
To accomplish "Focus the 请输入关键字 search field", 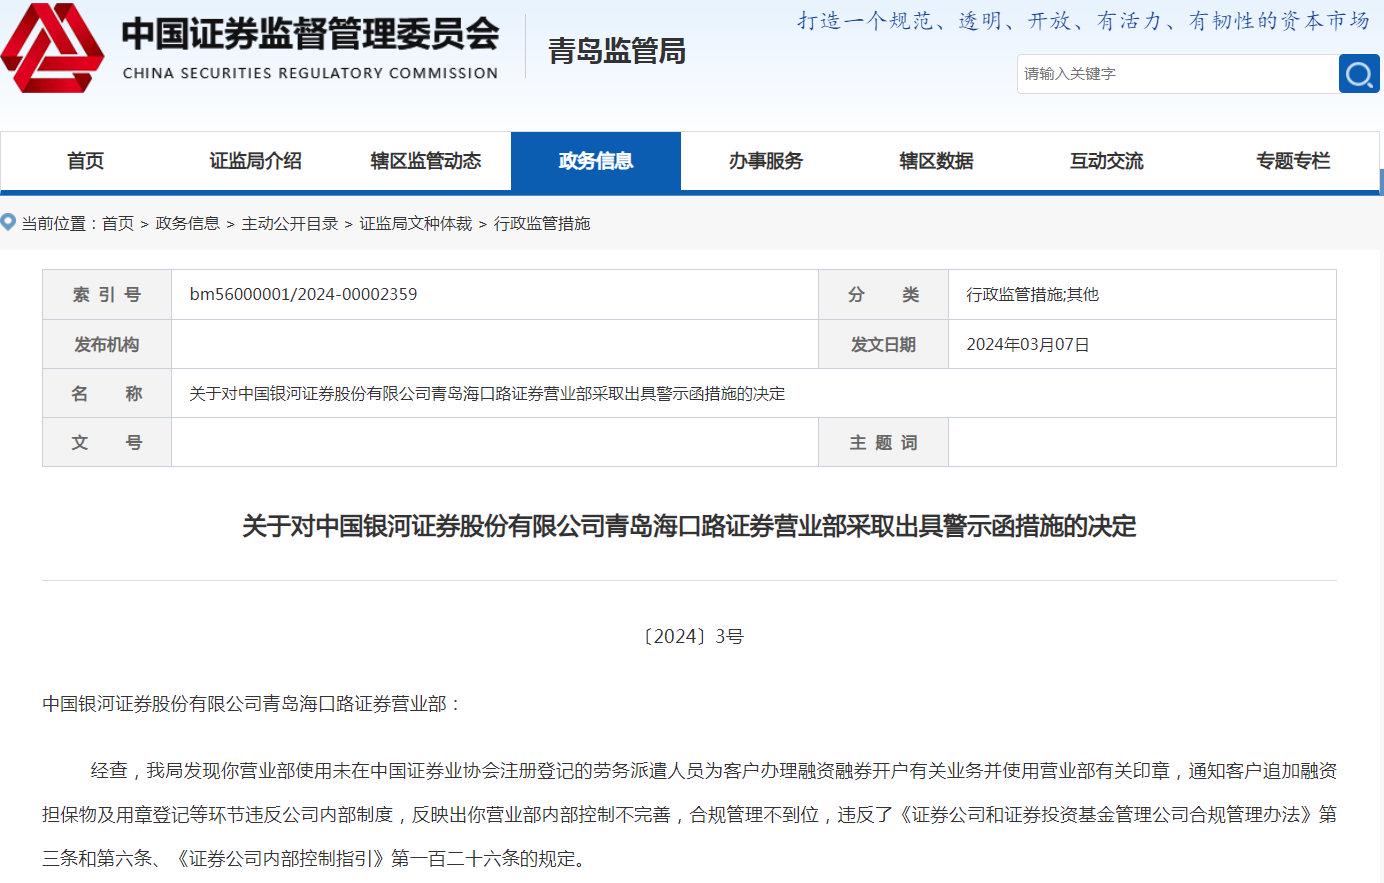I will click(1177, 74).
